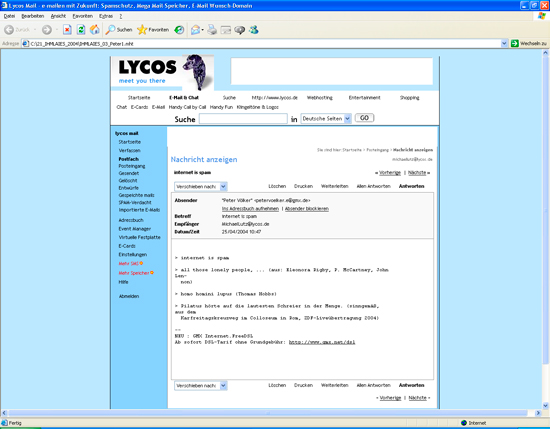Expand the Deutsche Seiten search scope dropdown
This screenshot has width=550, height=429.
(x=347, y=119)
